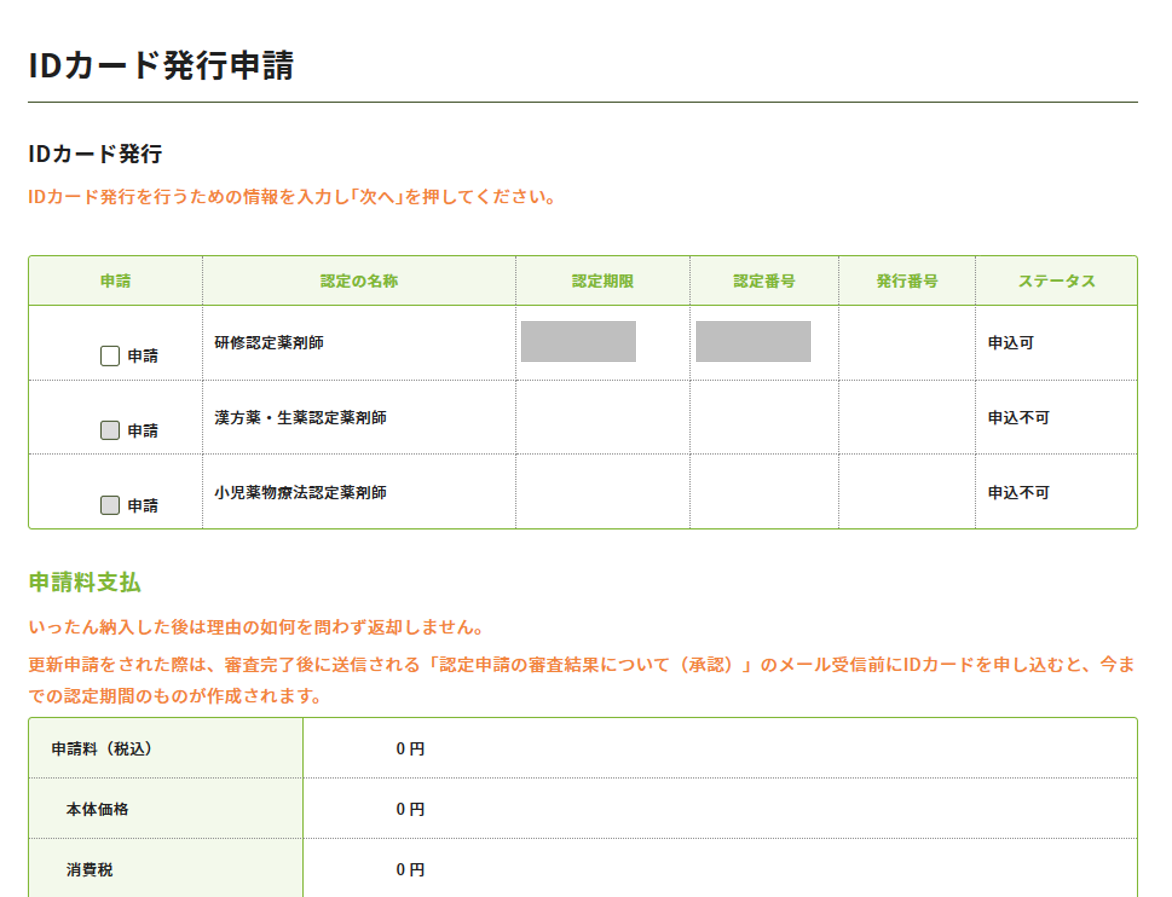Image resolution: width=1172 pixels, height=897 pixels.
Task: Click the 研修認定薬剤師 certification name
Action: tap(269, 343)
